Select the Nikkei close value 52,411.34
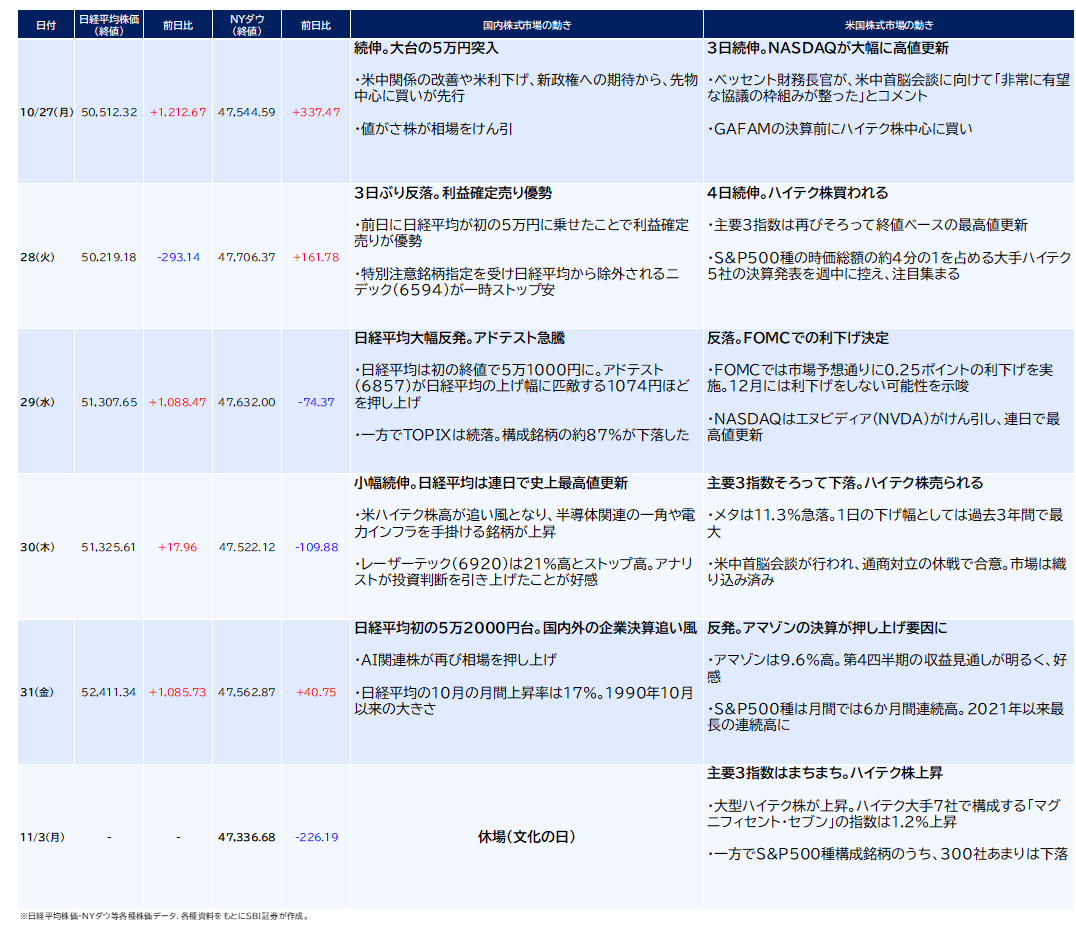This screenshot has width=1076, height=931. tap(109, 692)
